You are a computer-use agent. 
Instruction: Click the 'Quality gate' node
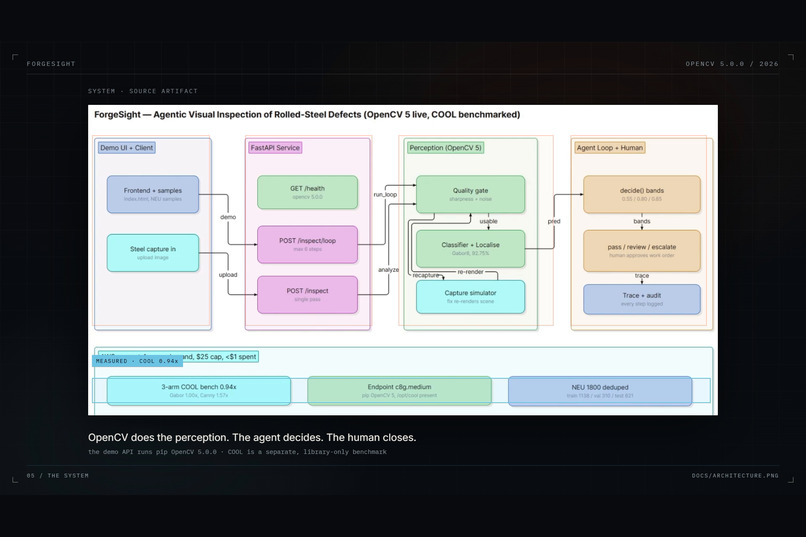(470, 194)
